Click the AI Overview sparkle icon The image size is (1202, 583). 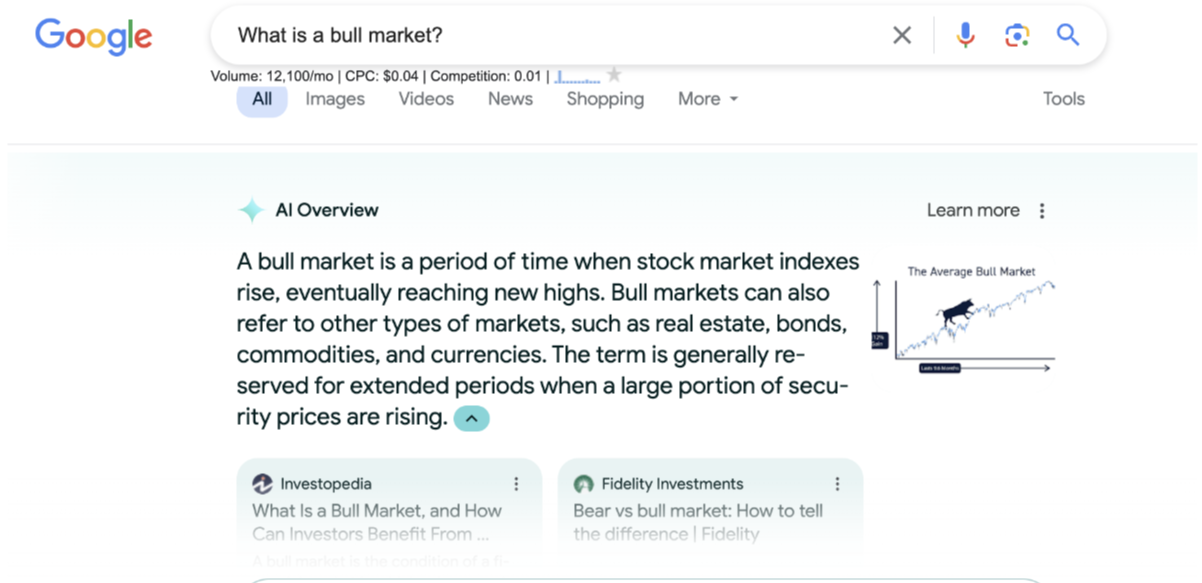pos(249,210)
